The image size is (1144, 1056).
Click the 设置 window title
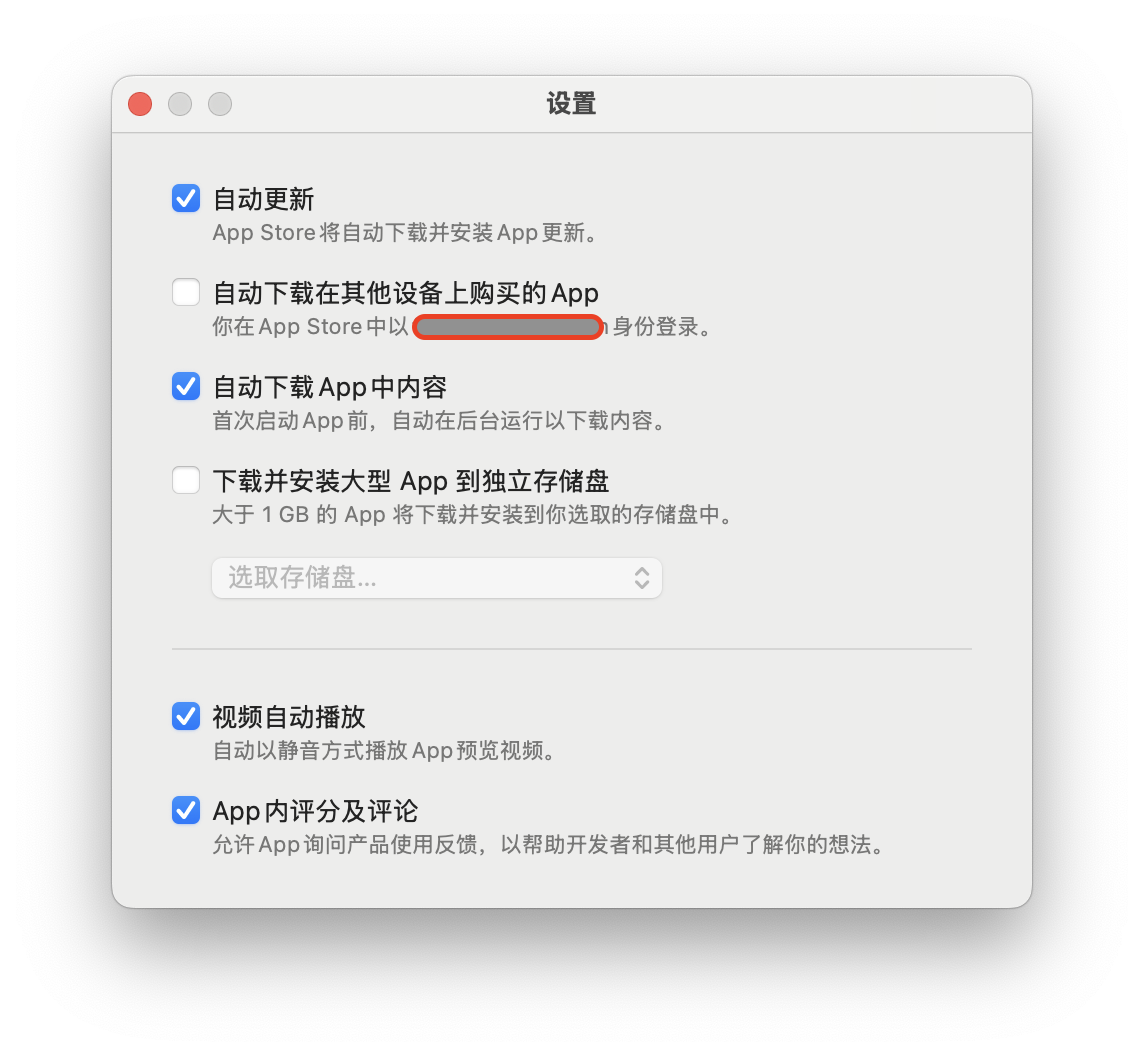[x=572, y=104]
